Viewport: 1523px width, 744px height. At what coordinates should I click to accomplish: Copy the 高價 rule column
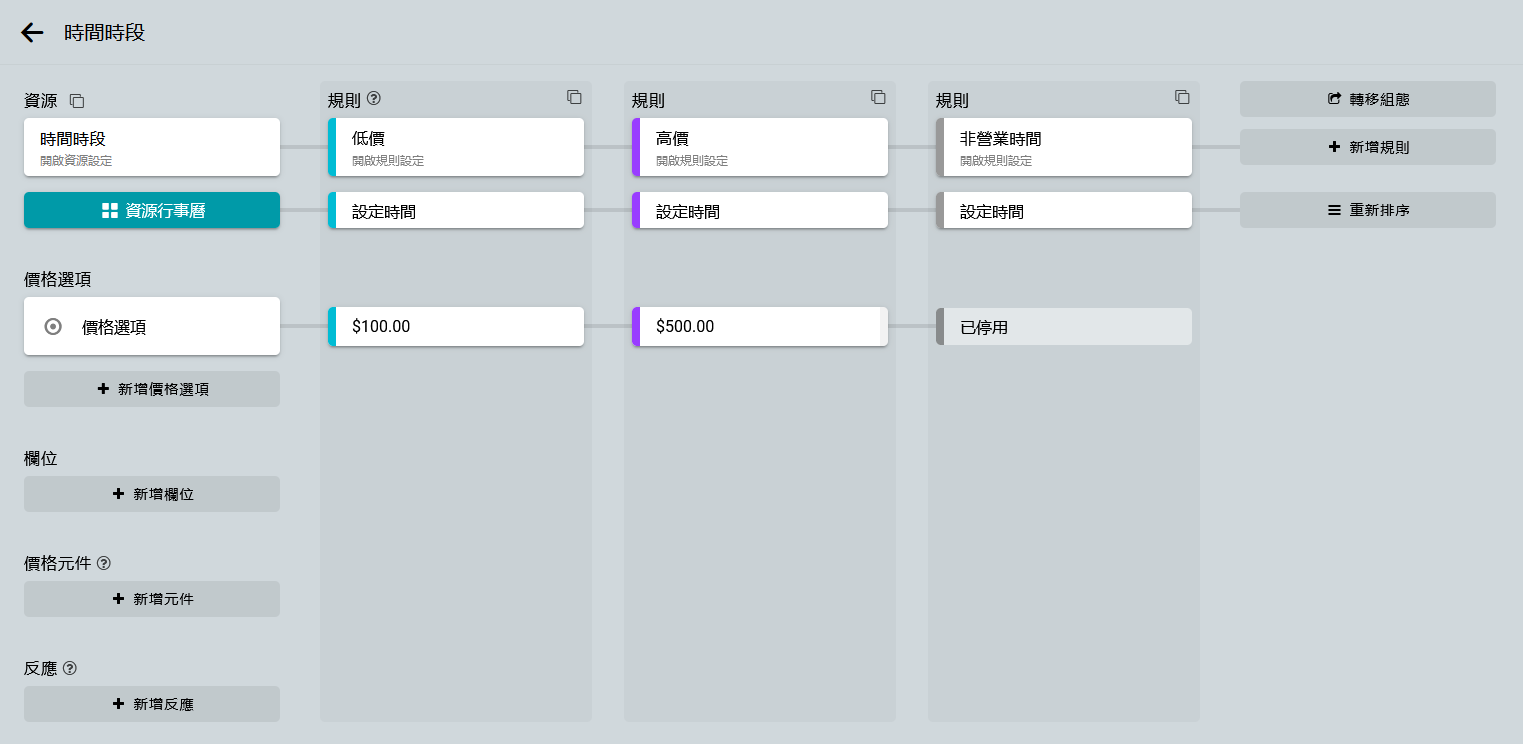(x=878, y=97)
